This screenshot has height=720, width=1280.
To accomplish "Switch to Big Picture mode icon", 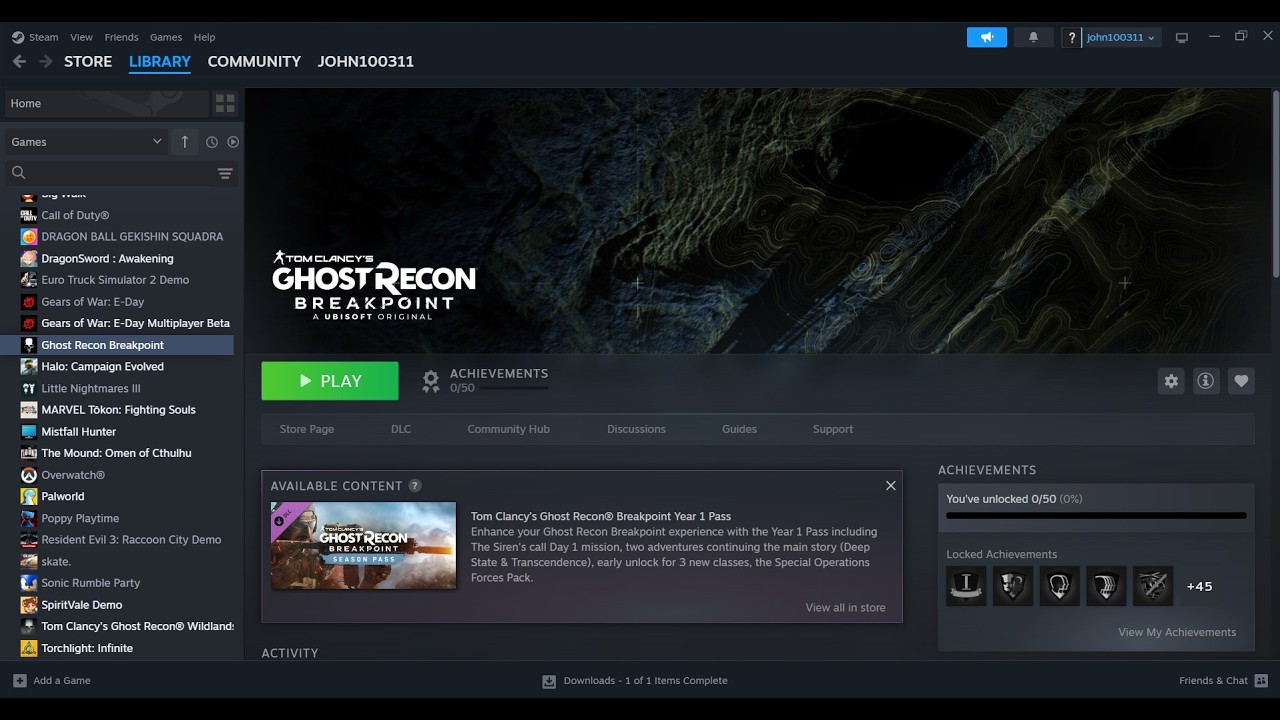I will click(1182, 38).
